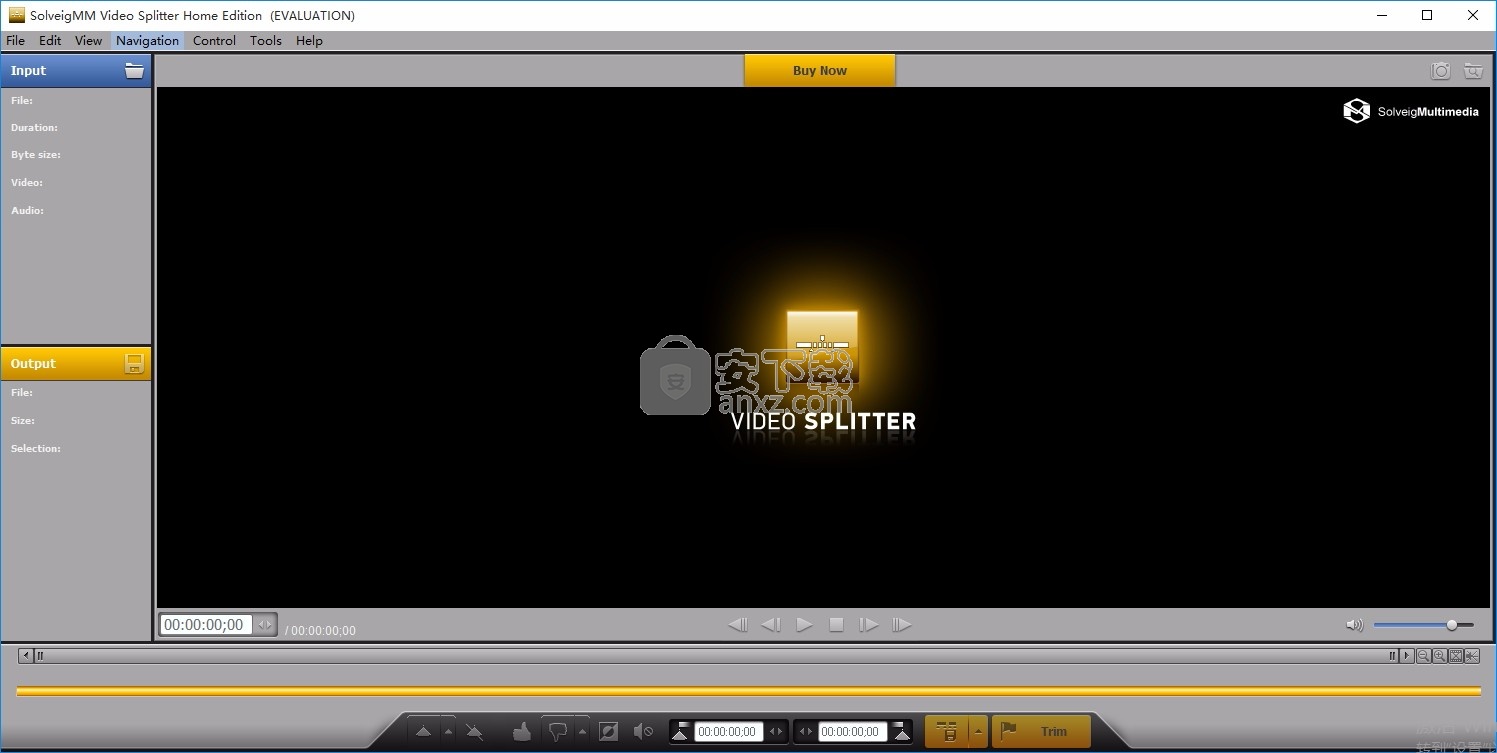Zoom in the timeline
Image resolution: width=1497 pixels, height=753 pixels.
click(x=1439, y=656)
